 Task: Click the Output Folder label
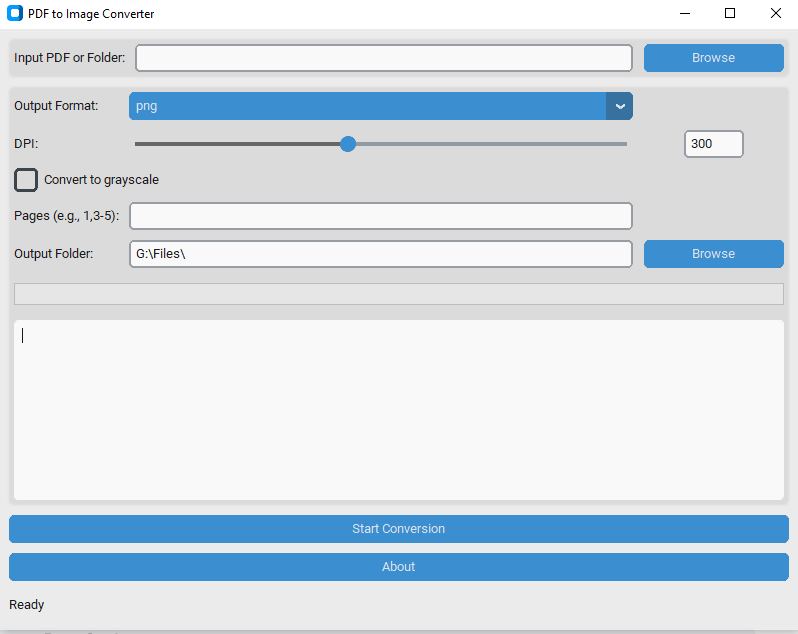pos(53,254)
